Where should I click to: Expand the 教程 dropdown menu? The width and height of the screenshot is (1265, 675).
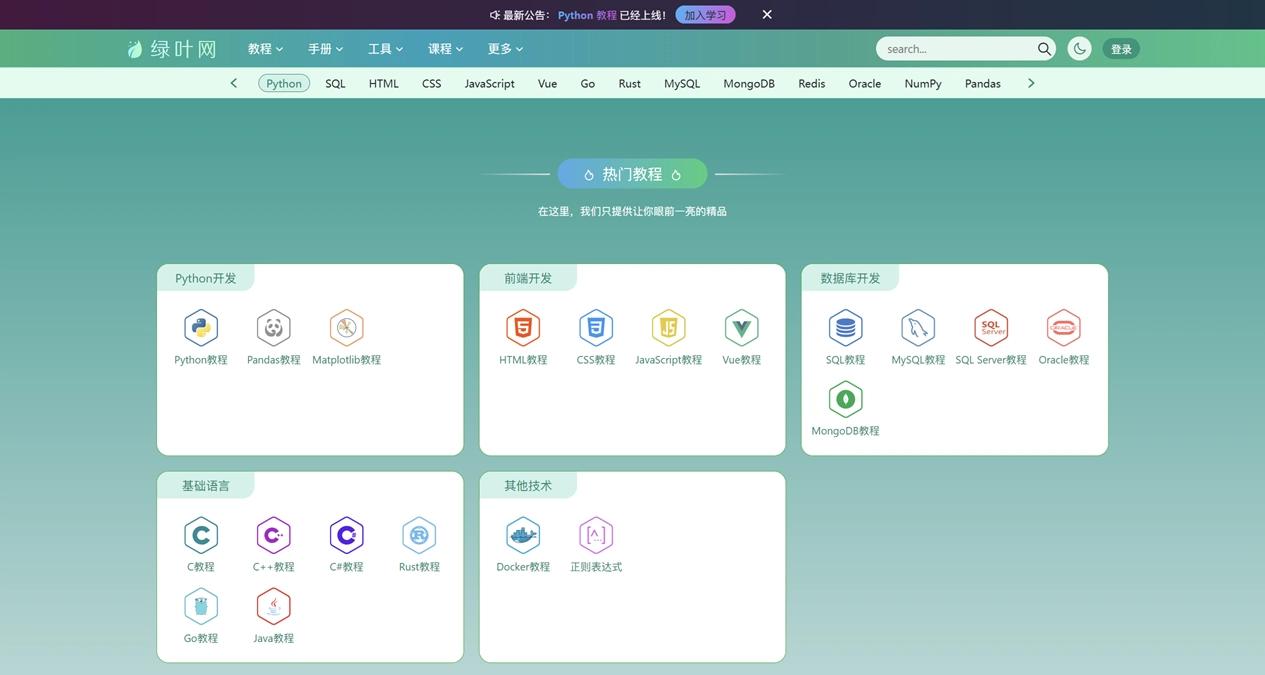pyautogui.click(x=264, y=48)
